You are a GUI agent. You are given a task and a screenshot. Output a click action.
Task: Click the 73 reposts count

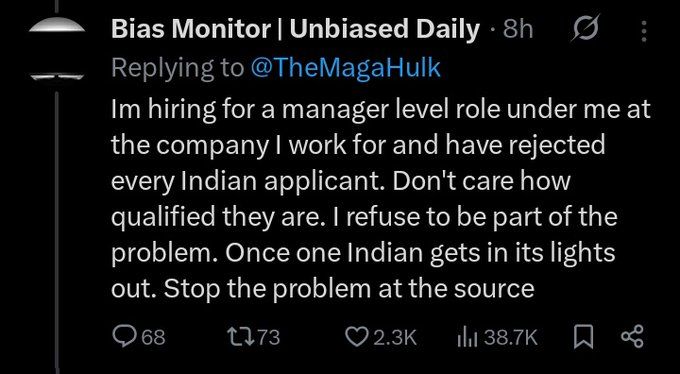pos(268,338)
